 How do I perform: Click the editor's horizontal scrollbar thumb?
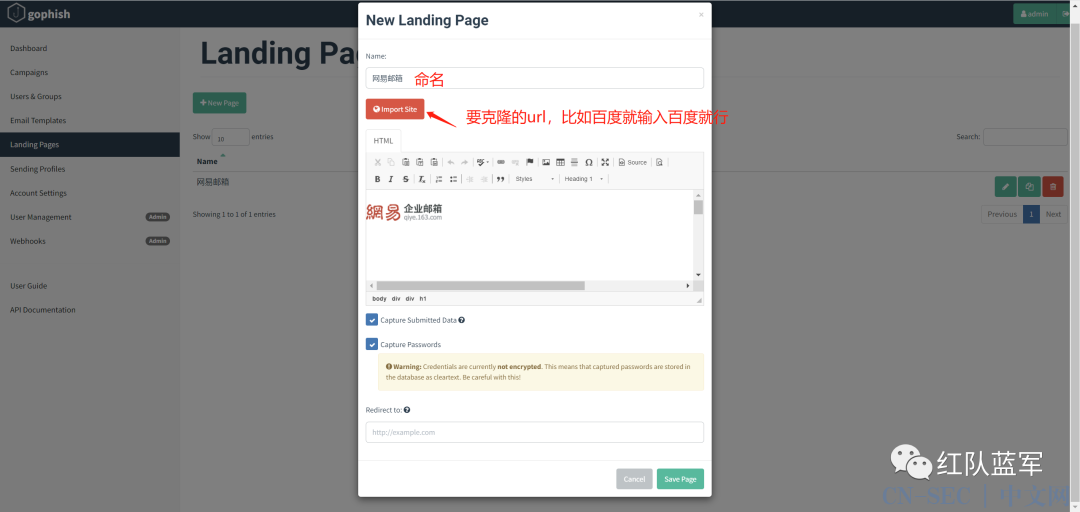[481, 285]
